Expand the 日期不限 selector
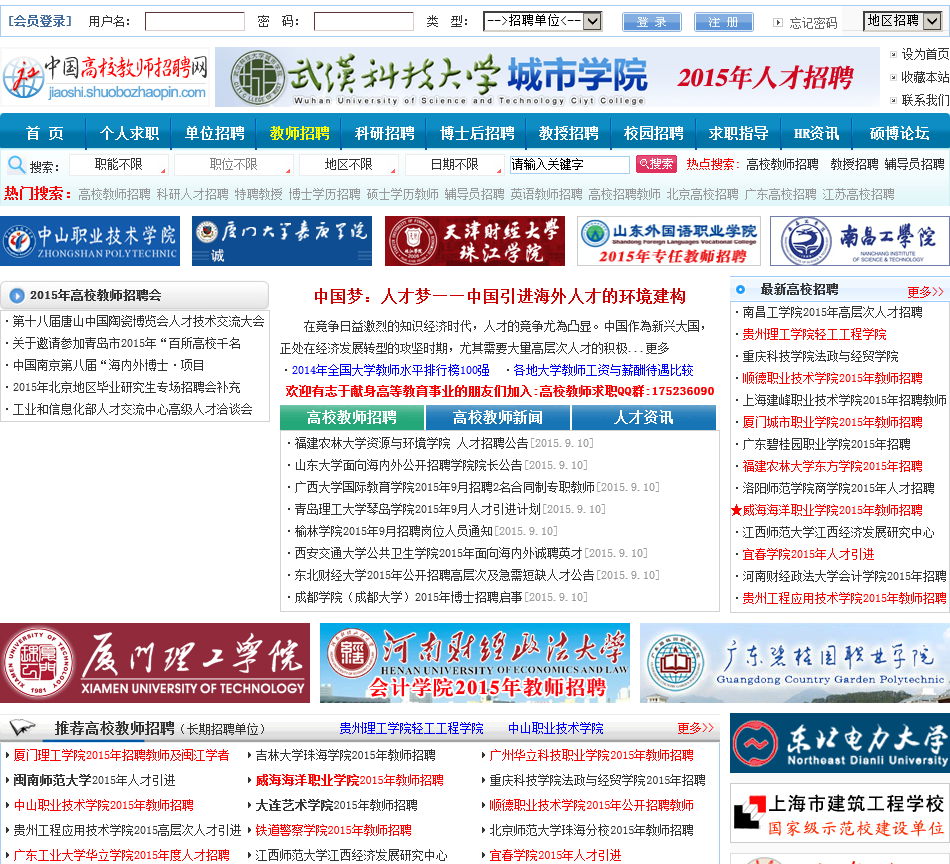 [454, 165]
